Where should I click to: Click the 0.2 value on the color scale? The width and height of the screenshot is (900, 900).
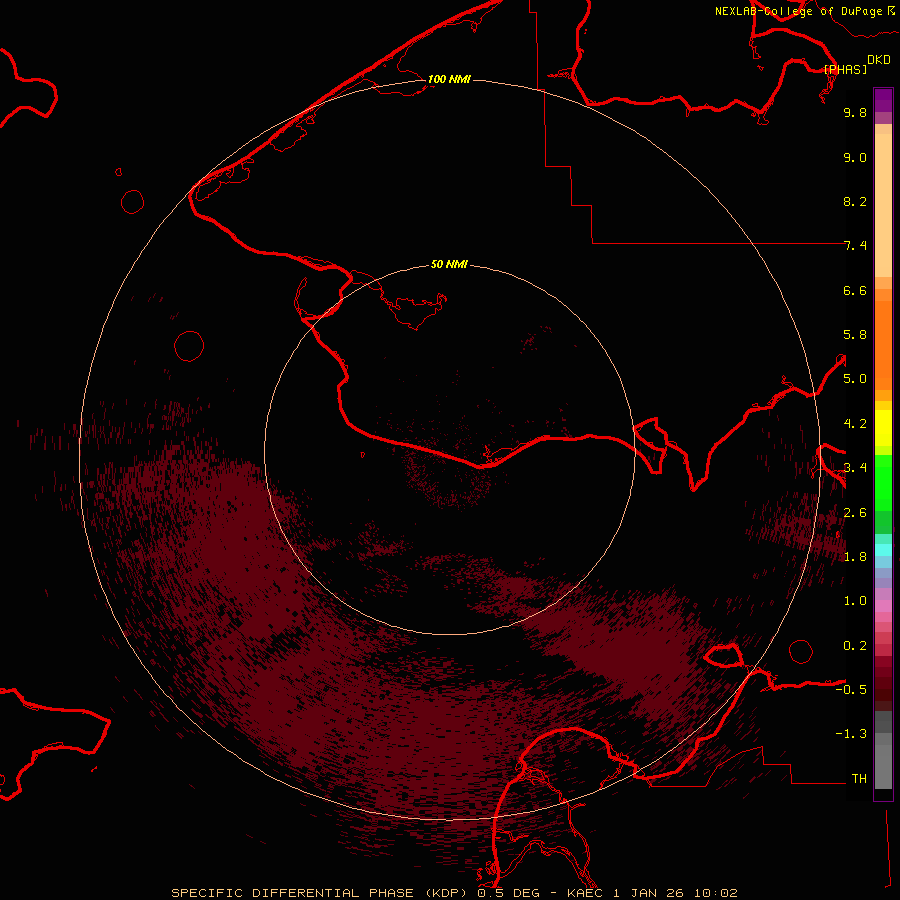point(855,646)
